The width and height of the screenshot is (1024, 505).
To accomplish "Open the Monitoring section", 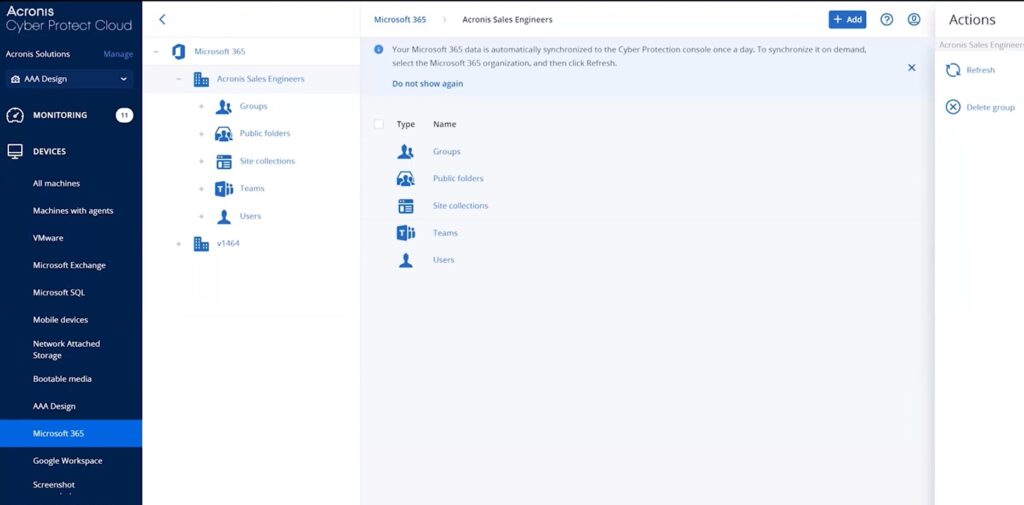I will (x=60, y=115).
